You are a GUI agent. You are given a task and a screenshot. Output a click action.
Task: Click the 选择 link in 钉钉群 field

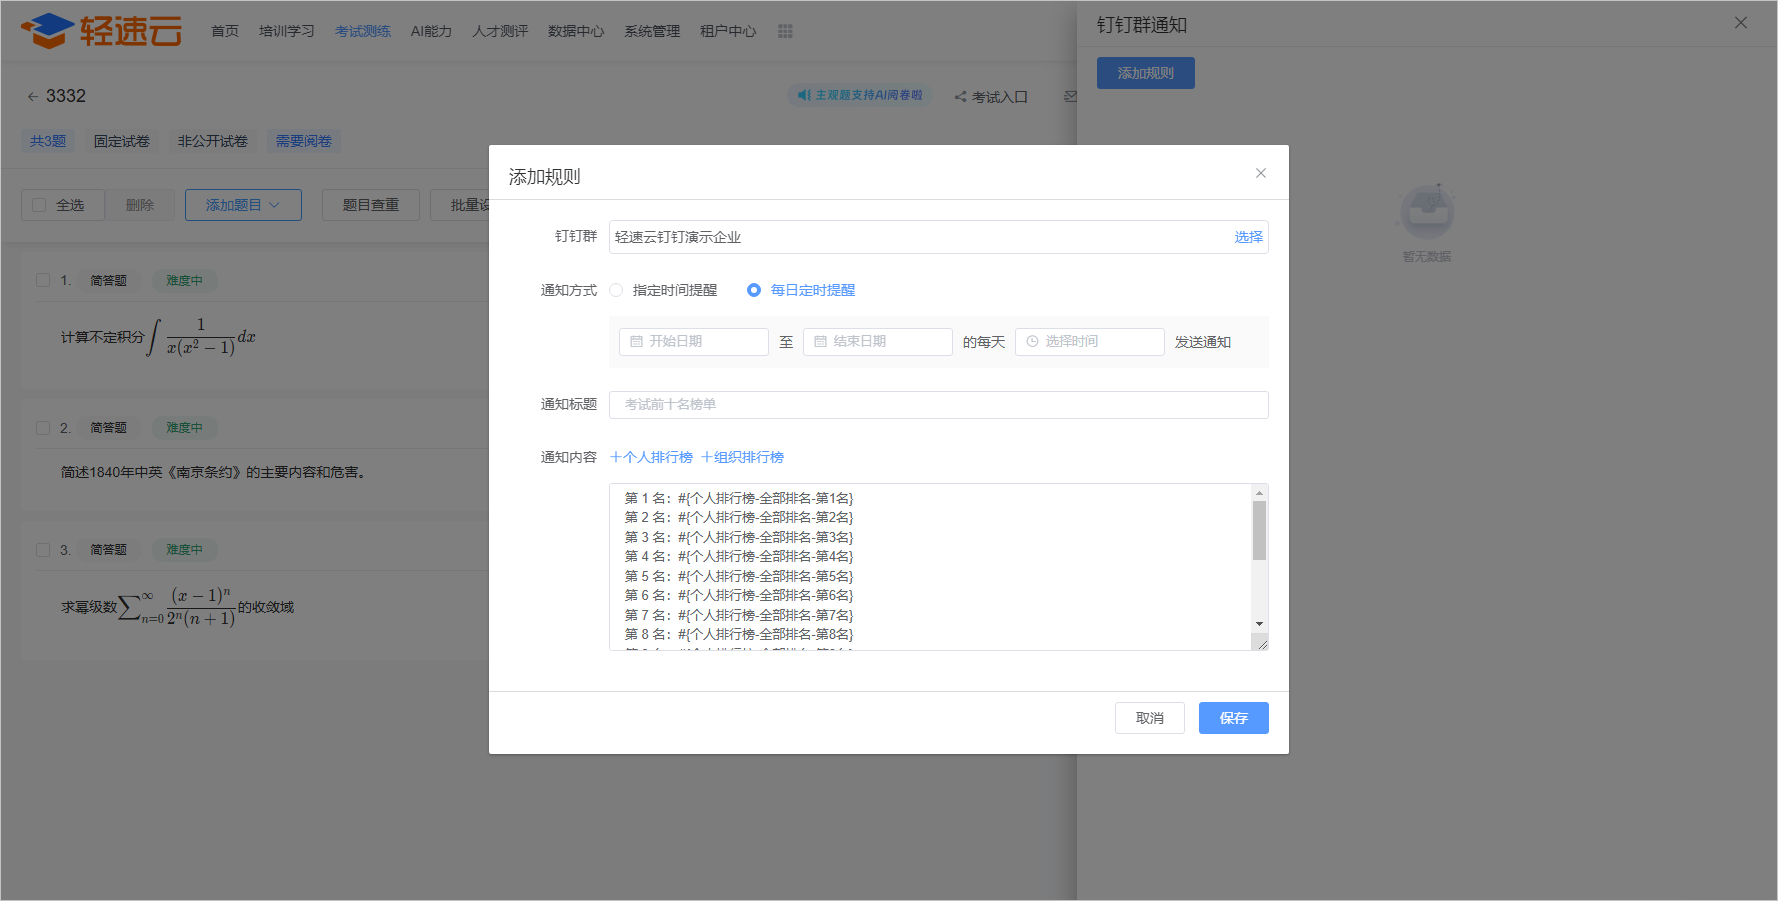point(1248,237)
